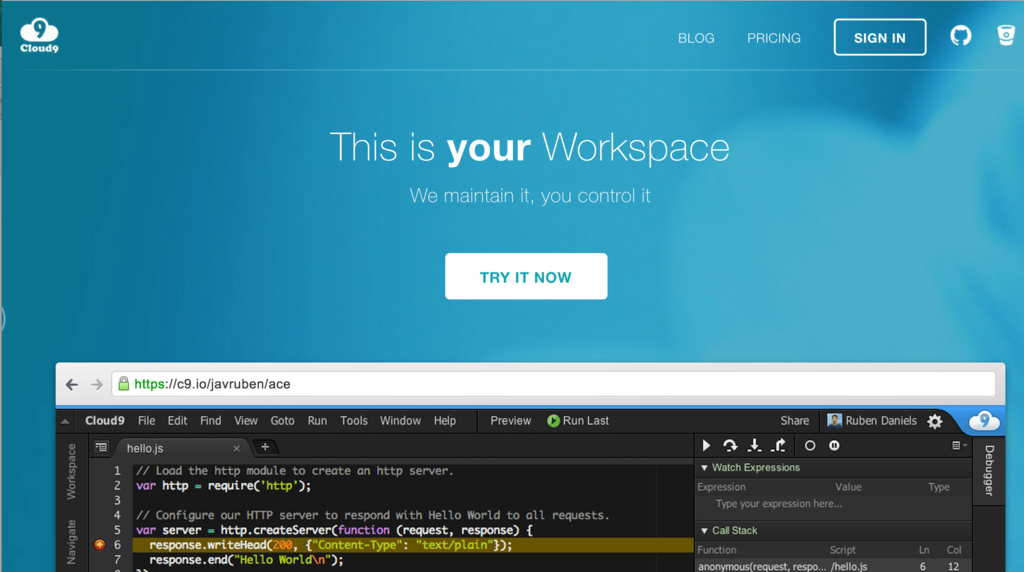
Task: Click browser forward arrow
Action: 97,385
